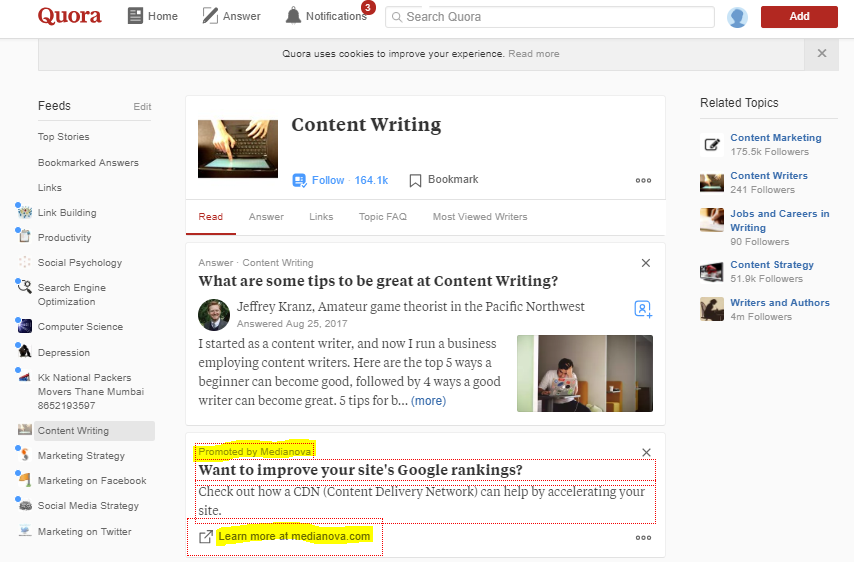Focus the Search Quora field
This screenshot has width=854, height=562.
tap(550, 17)
